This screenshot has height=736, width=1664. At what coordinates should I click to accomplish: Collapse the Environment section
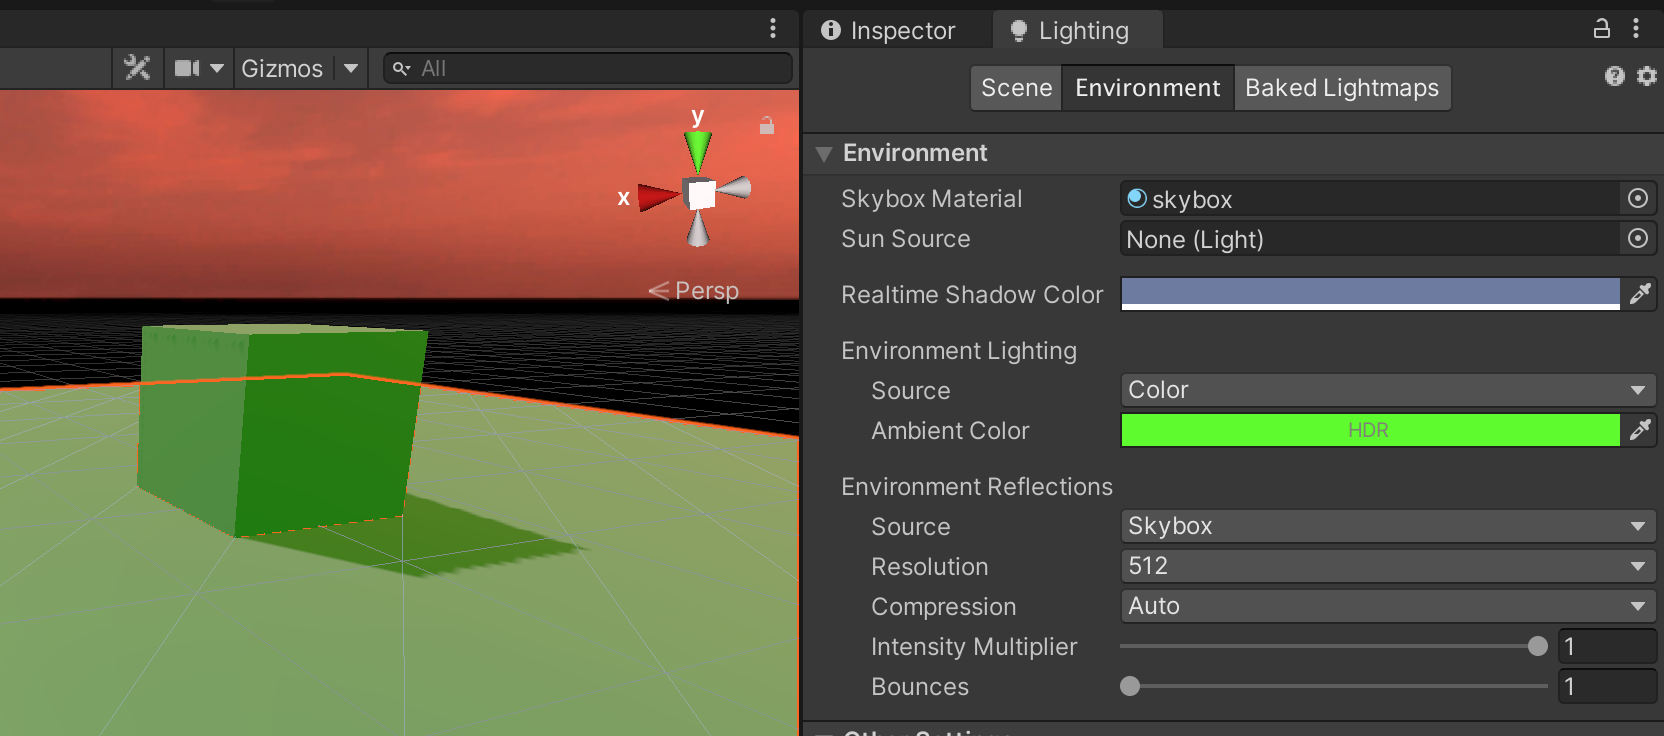(824, 154)
